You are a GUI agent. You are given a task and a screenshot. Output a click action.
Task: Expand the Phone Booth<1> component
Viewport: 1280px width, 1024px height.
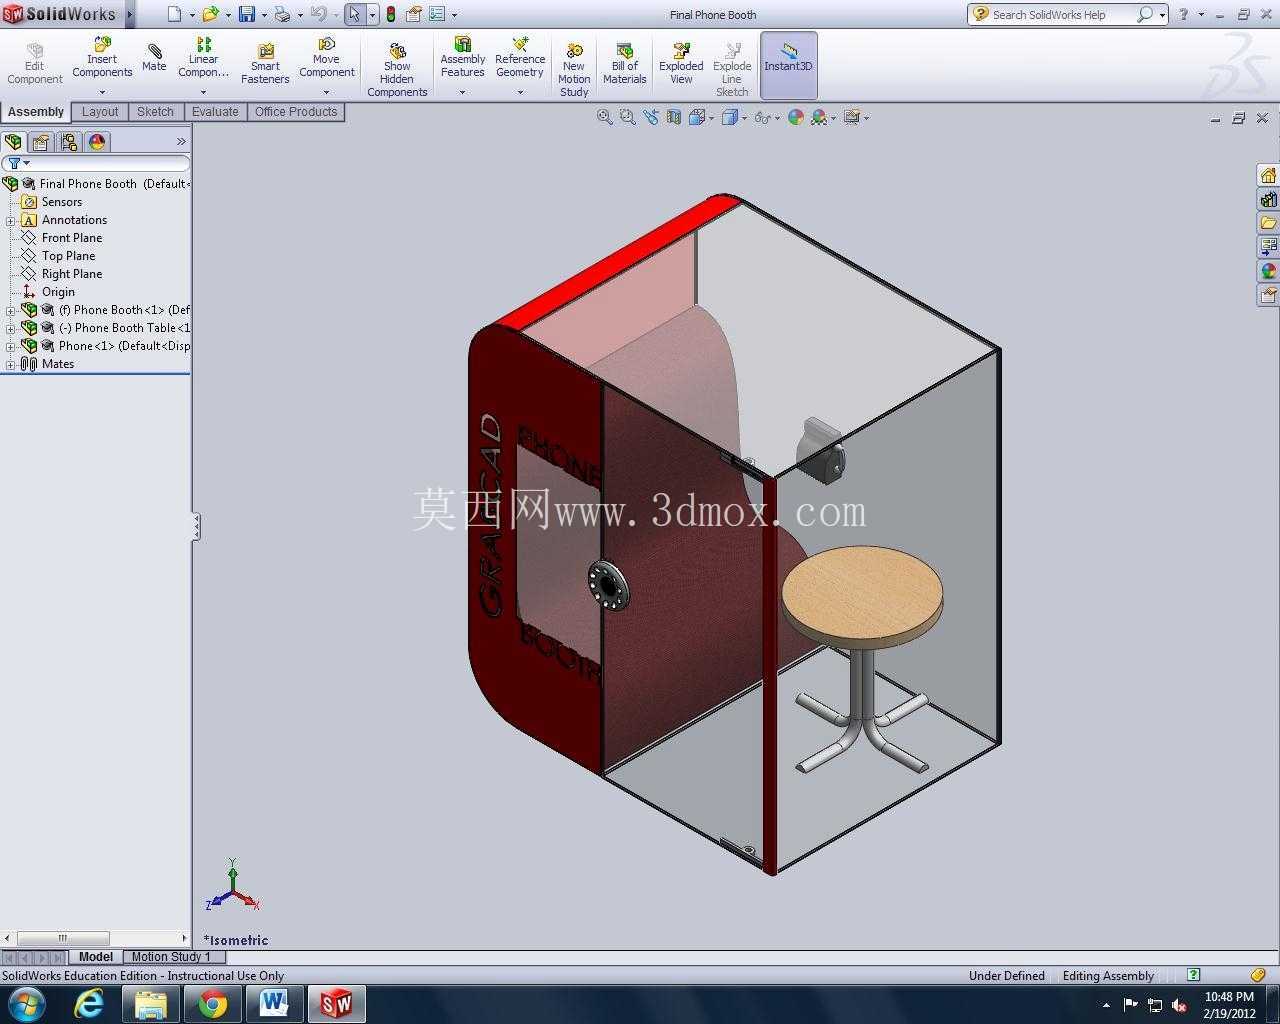pos(10,310)
